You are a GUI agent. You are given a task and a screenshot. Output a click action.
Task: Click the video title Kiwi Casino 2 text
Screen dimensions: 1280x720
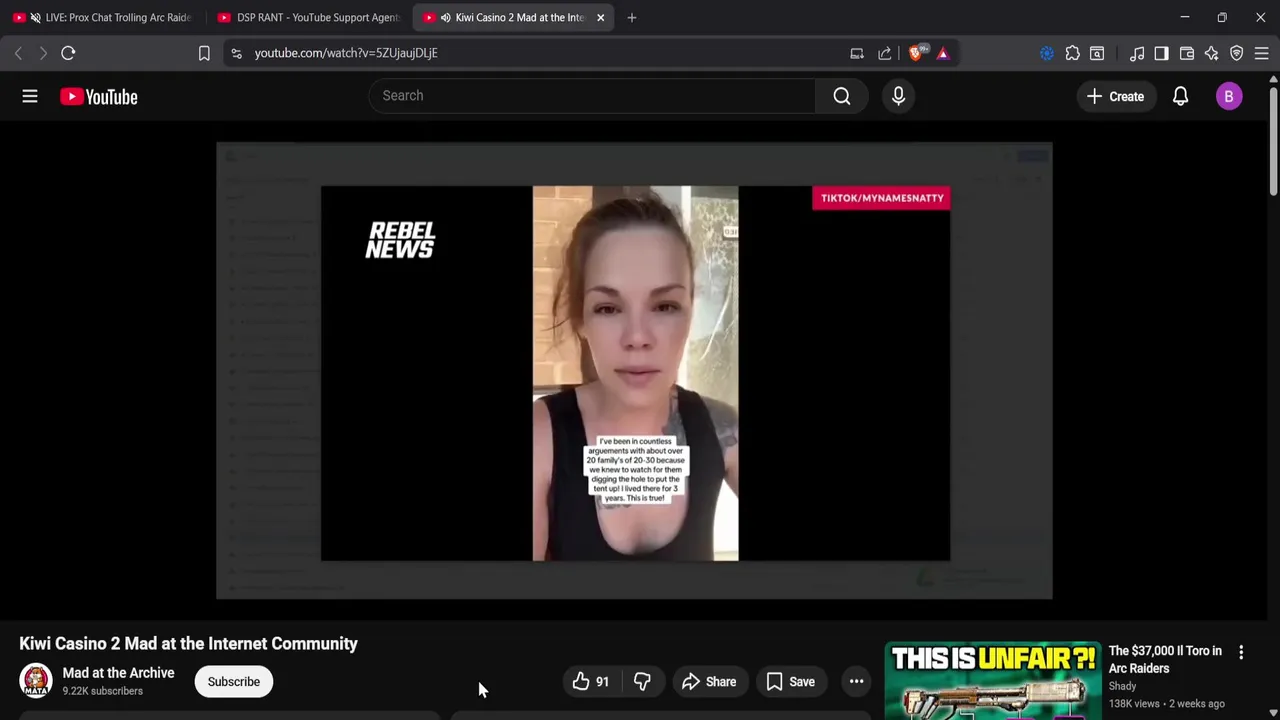(x=188, y=643)
